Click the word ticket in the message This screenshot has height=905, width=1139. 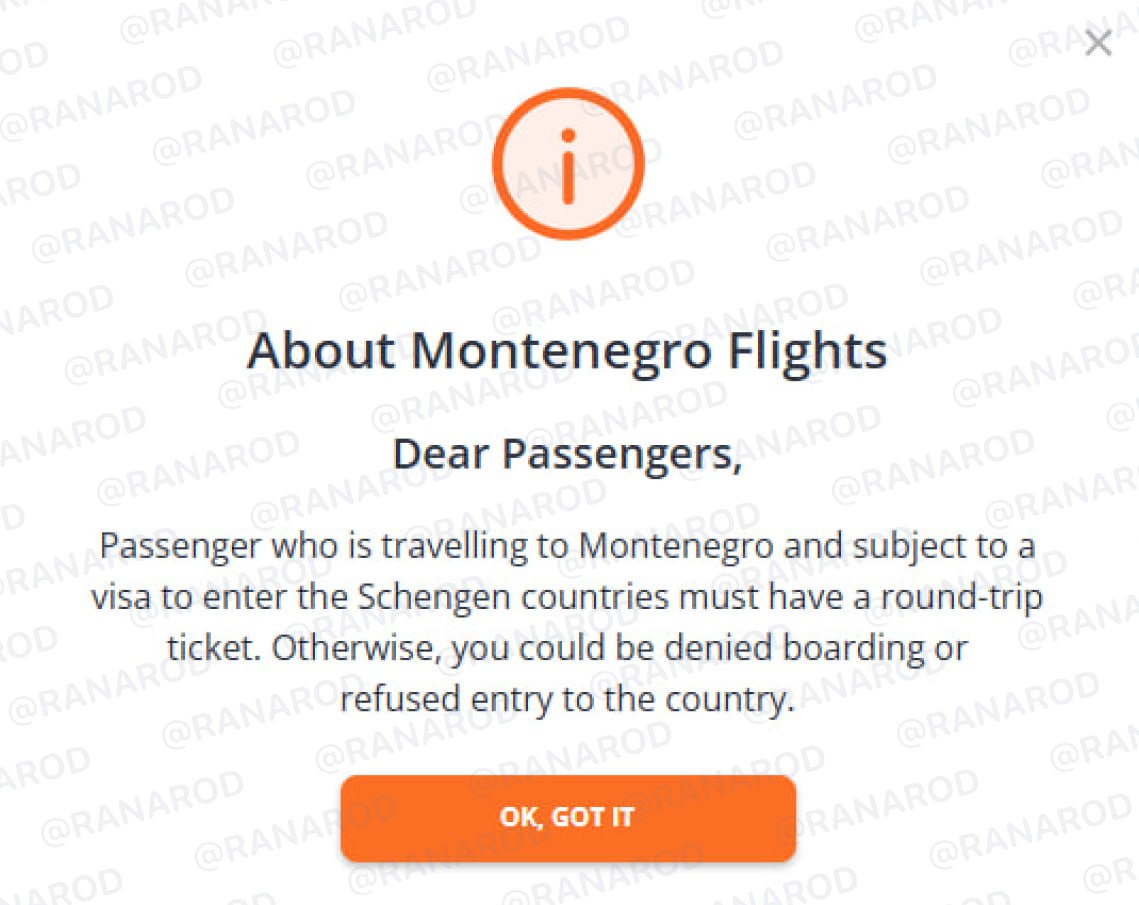click(210, 648)
